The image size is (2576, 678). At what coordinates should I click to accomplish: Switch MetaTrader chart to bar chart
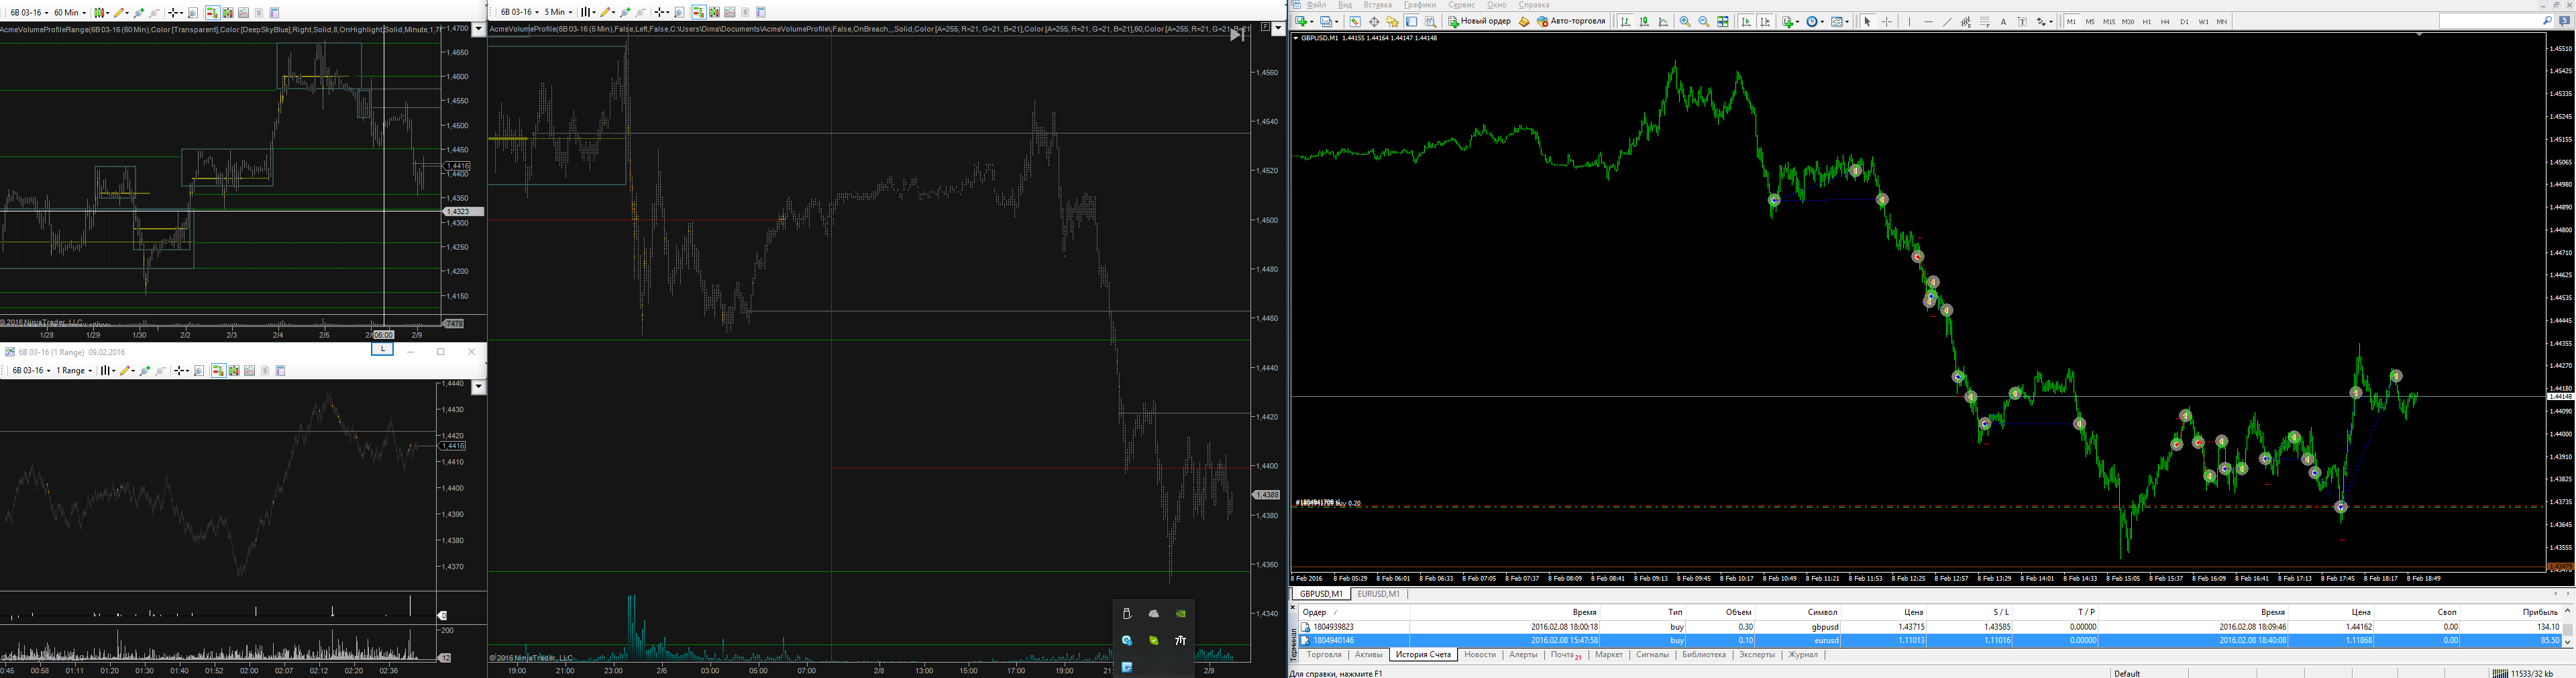pos(1626,21)
